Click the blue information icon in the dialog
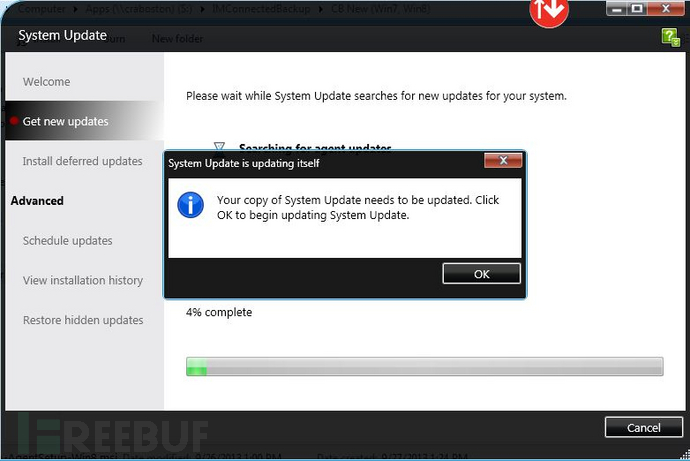The image size is (690, 461). pos(190,205)
